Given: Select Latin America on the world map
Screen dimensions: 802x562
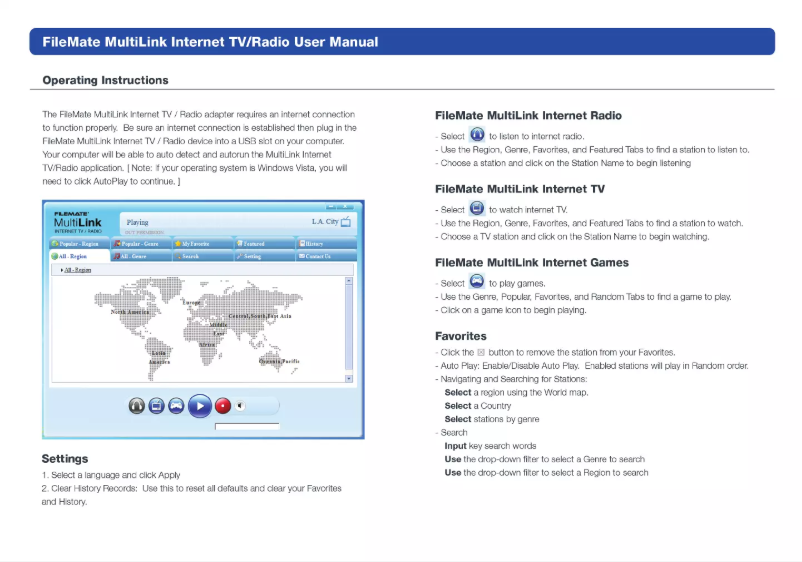Looking at the screenshot, I should click(160, 357).
